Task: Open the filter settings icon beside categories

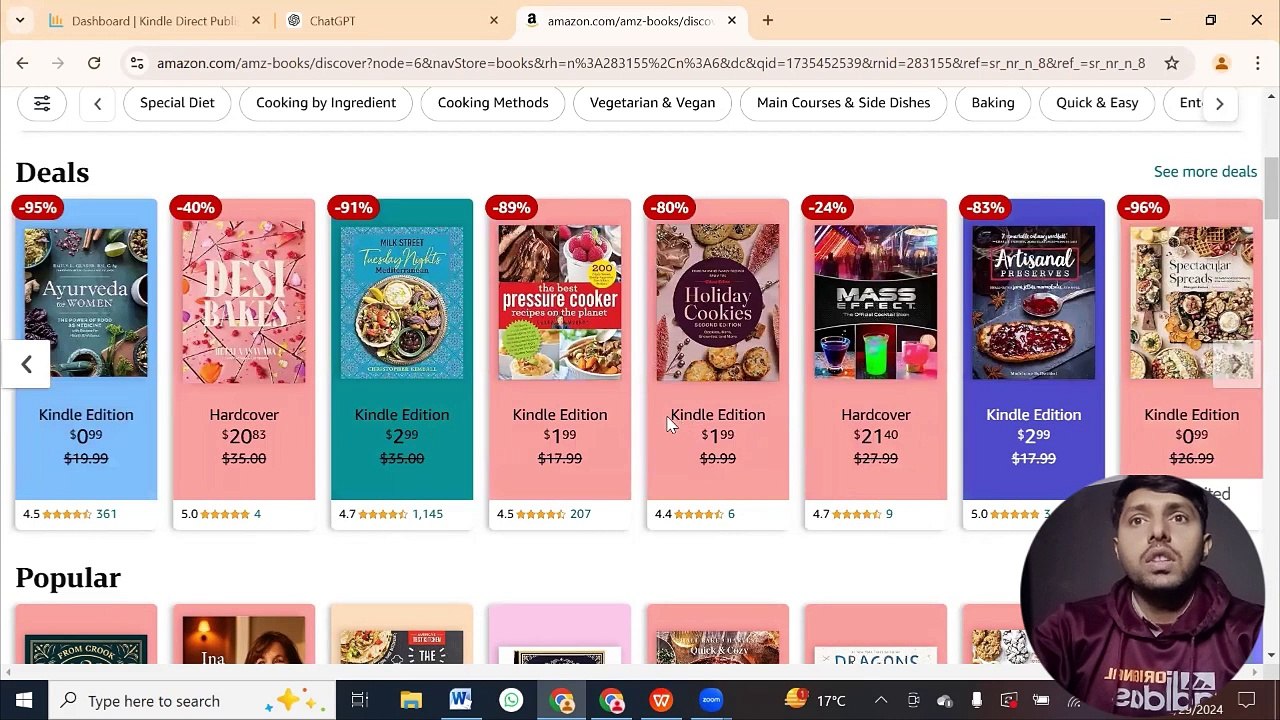Action: pos(42,103)
